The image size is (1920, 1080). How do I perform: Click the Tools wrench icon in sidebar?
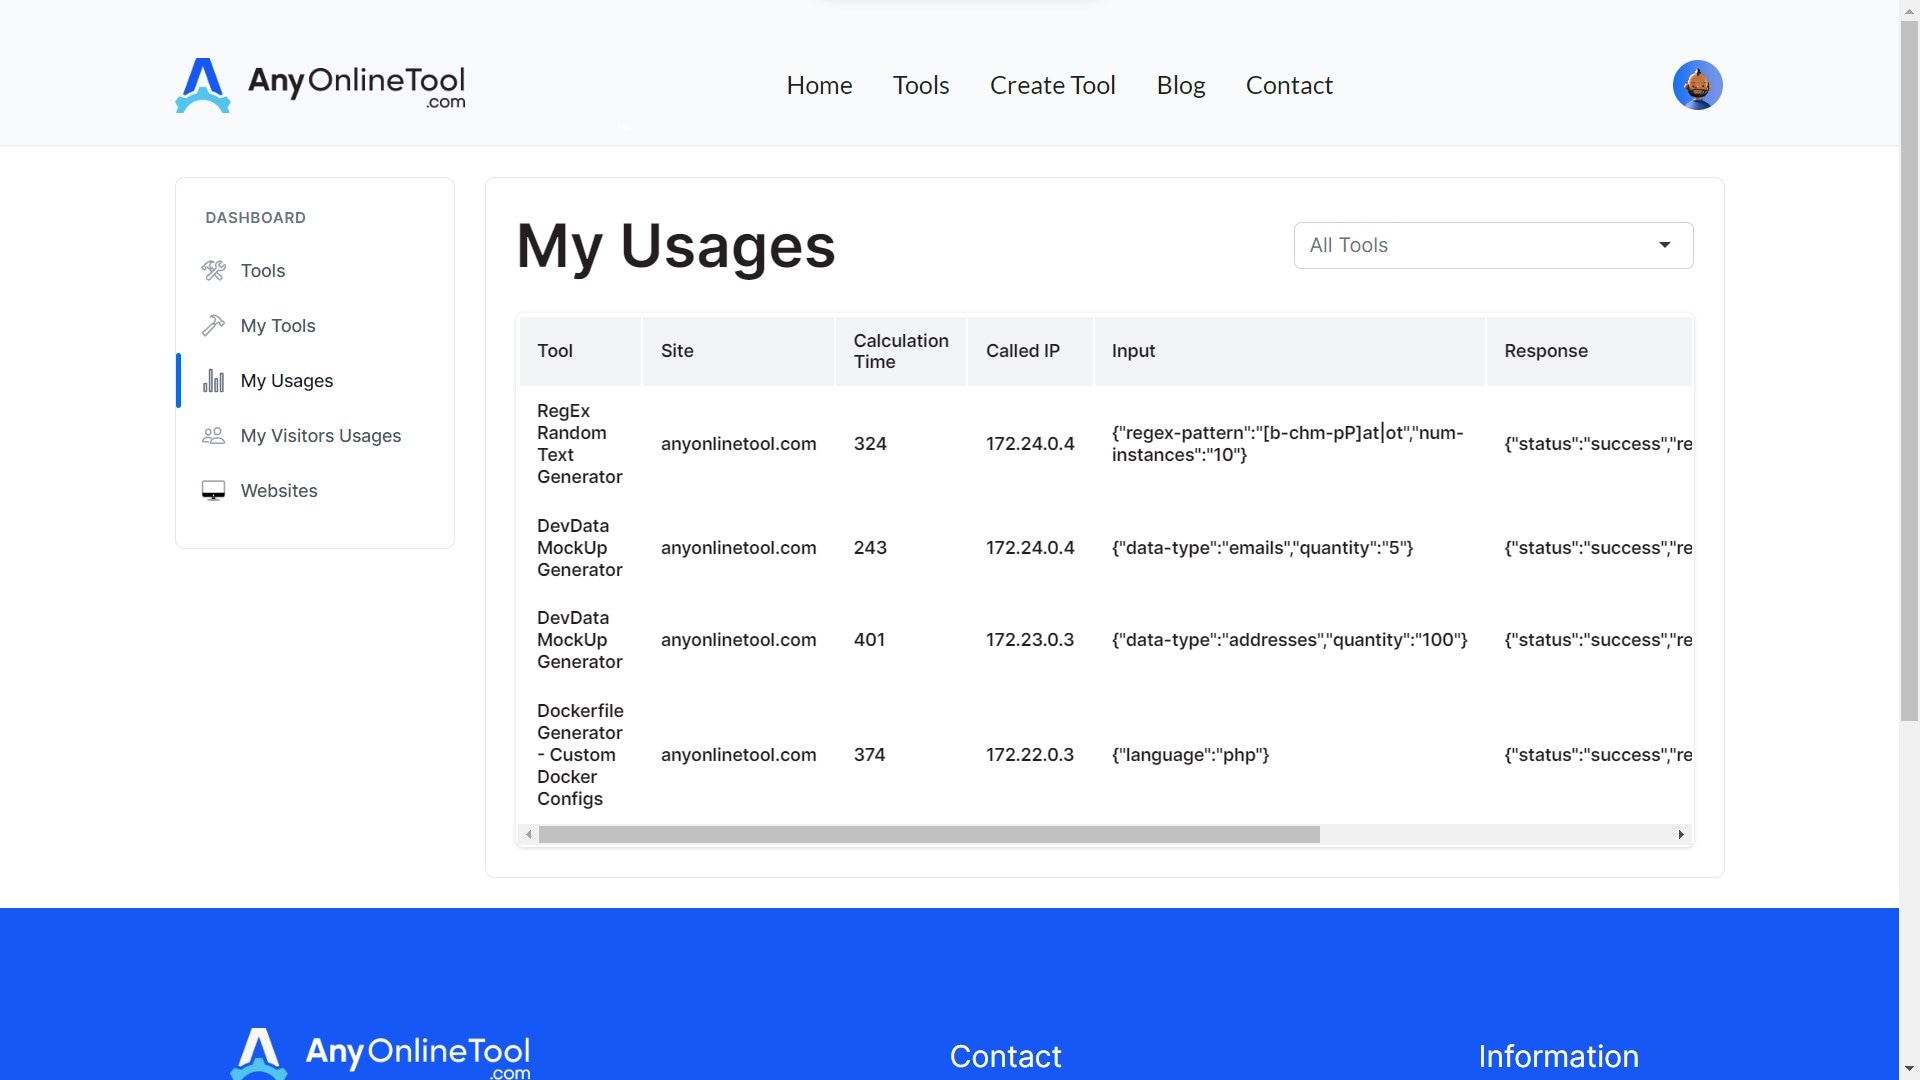213,270
